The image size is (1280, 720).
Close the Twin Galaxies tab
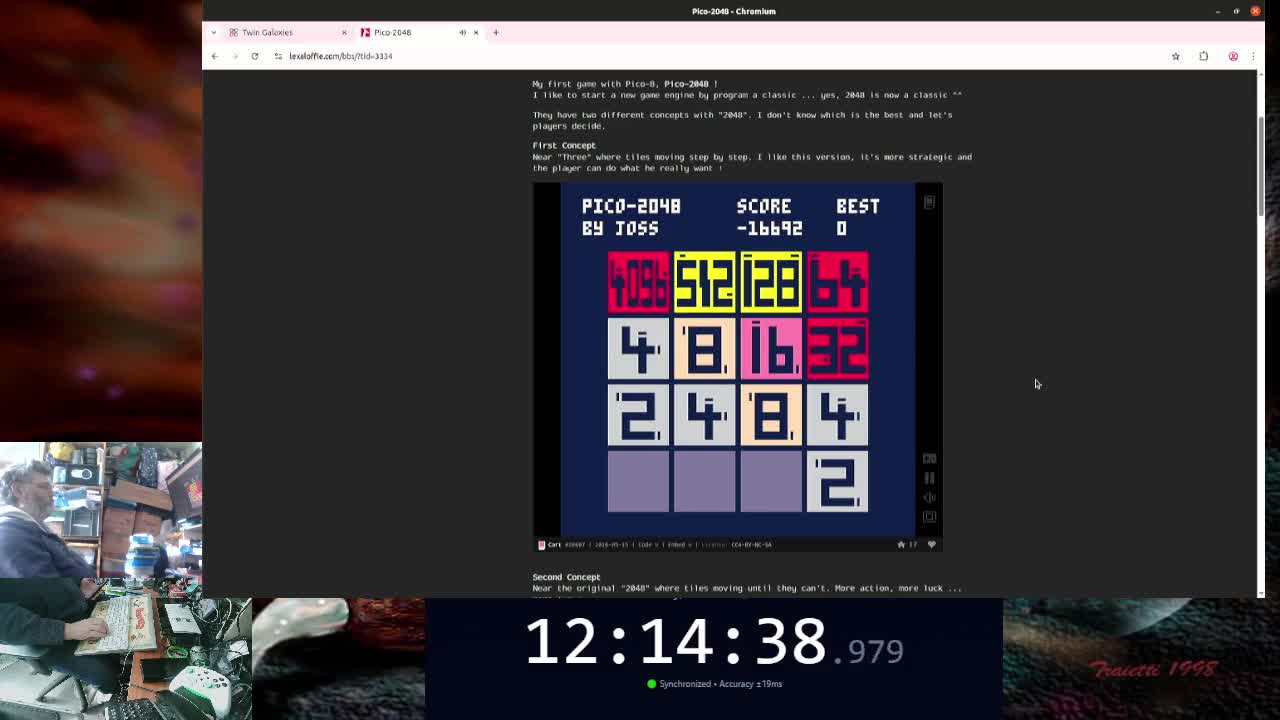pos(344,32)
